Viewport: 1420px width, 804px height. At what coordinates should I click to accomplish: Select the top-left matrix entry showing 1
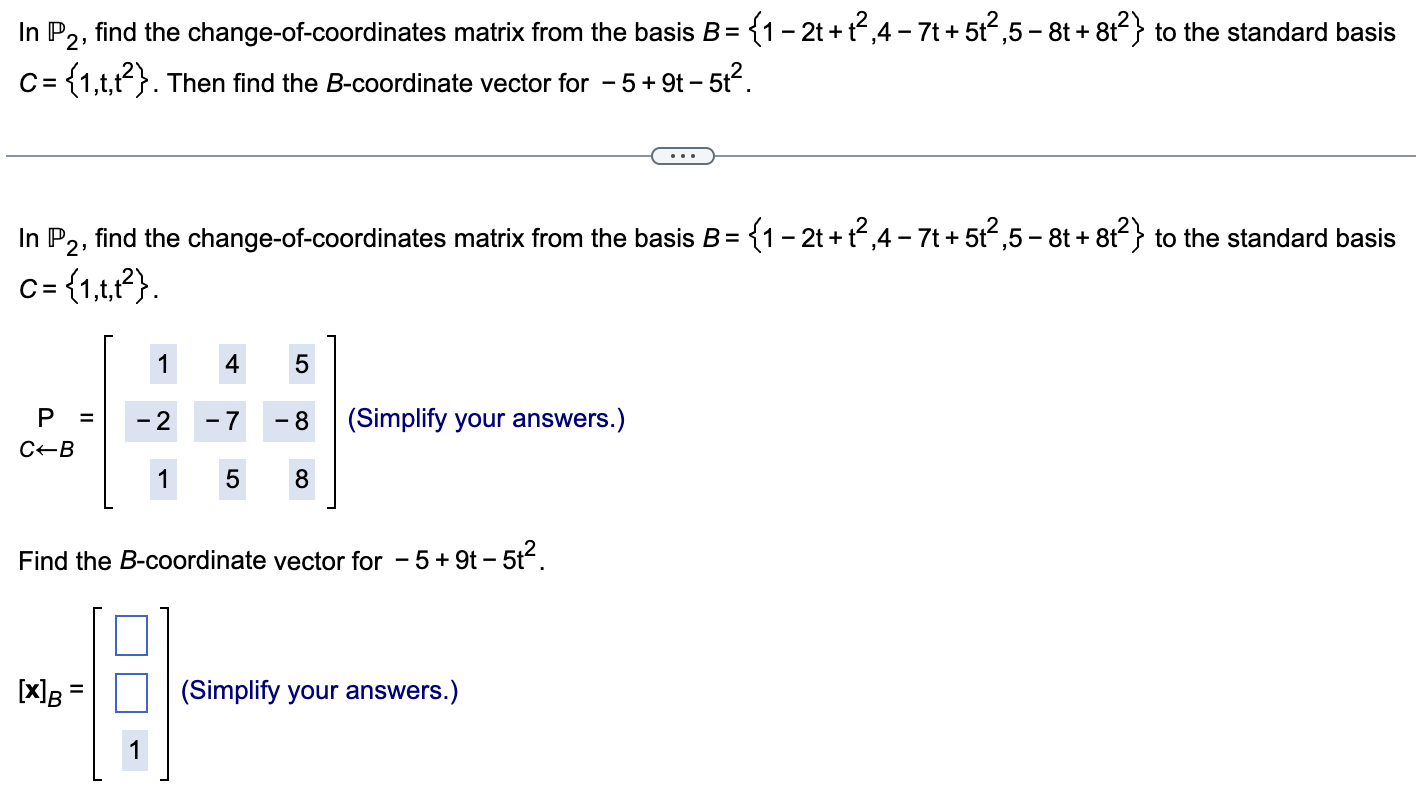tap(161, 364)
